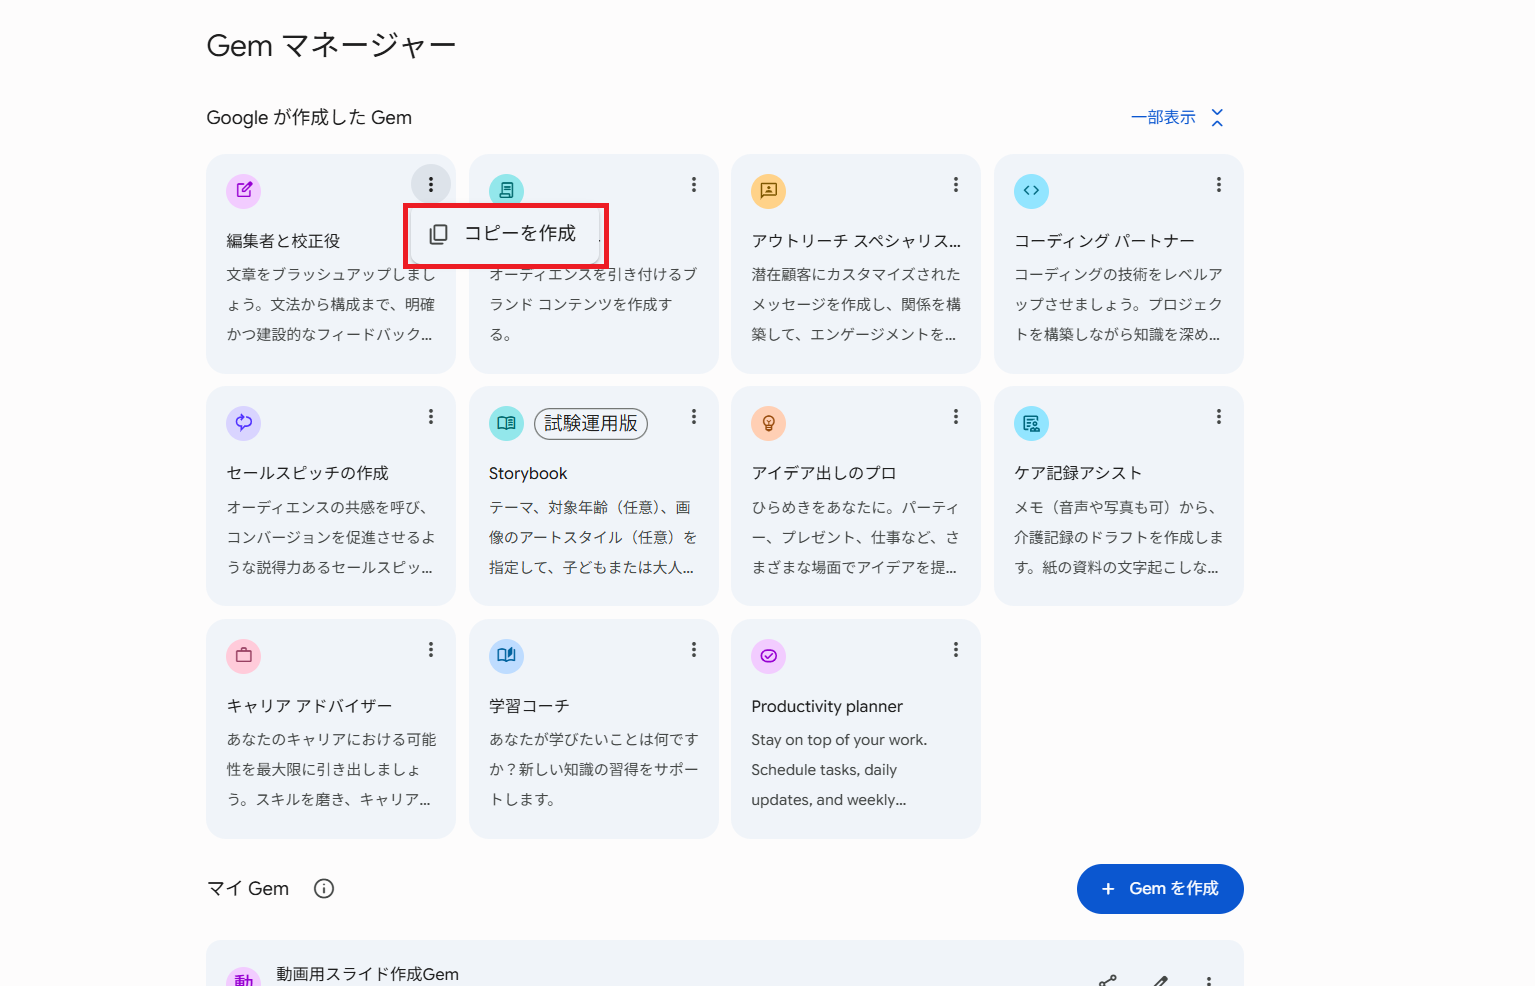Click the 学習コーチ card title

click(529, 706)
